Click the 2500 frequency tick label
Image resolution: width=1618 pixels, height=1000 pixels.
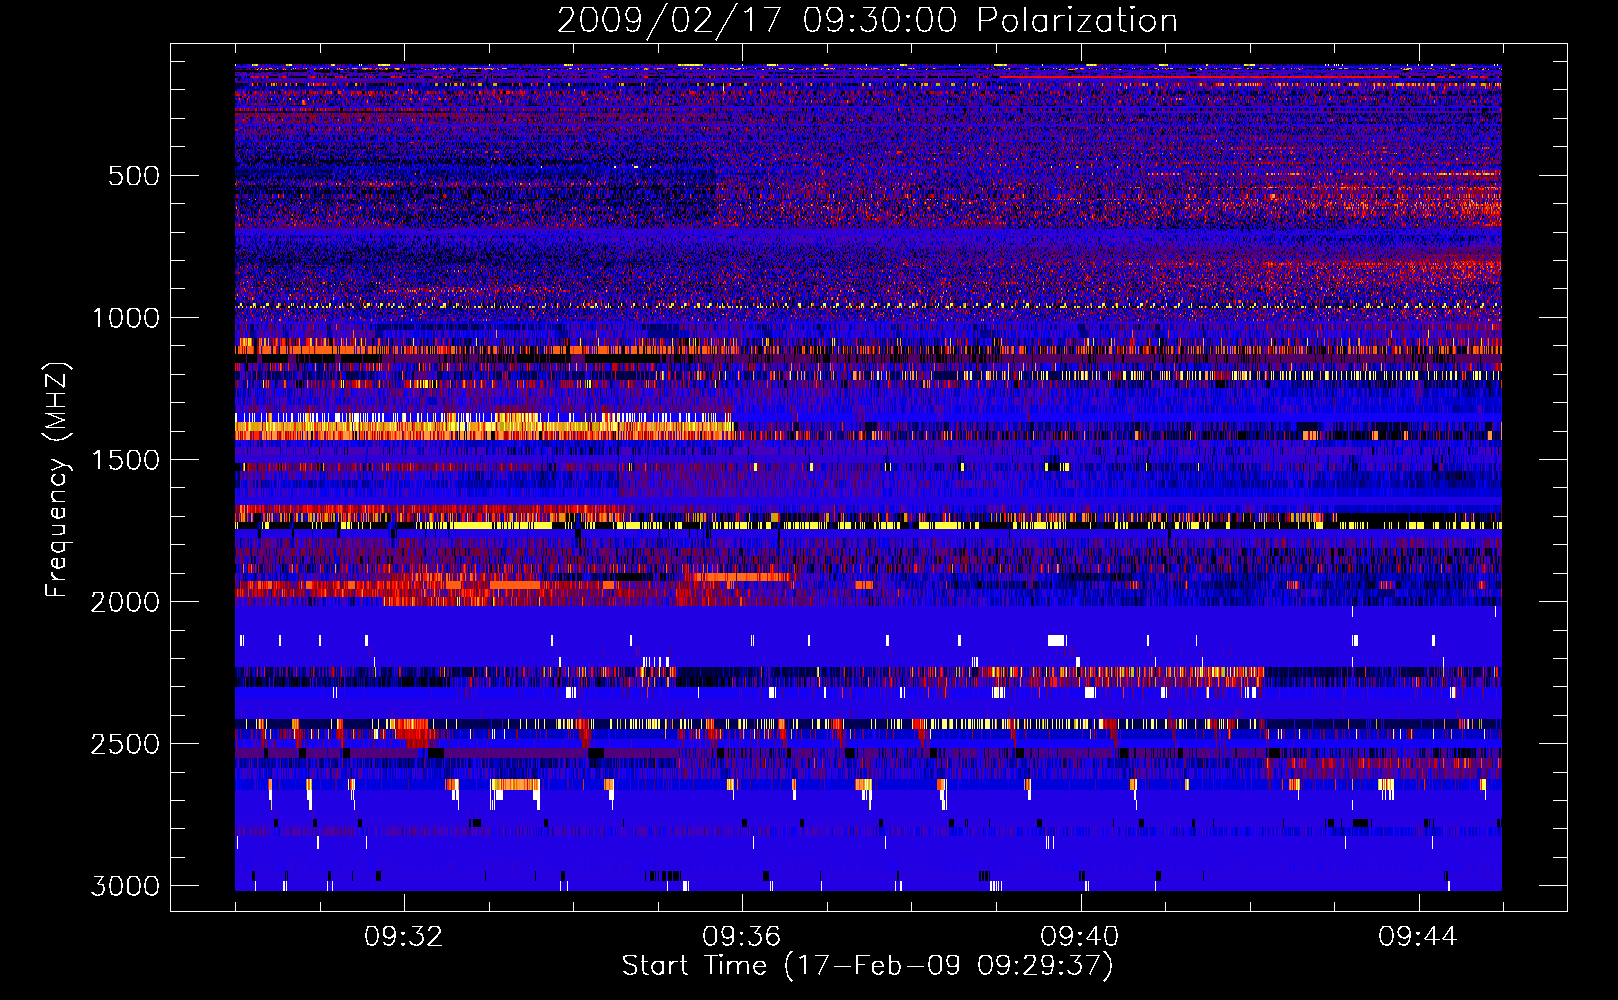125,744
